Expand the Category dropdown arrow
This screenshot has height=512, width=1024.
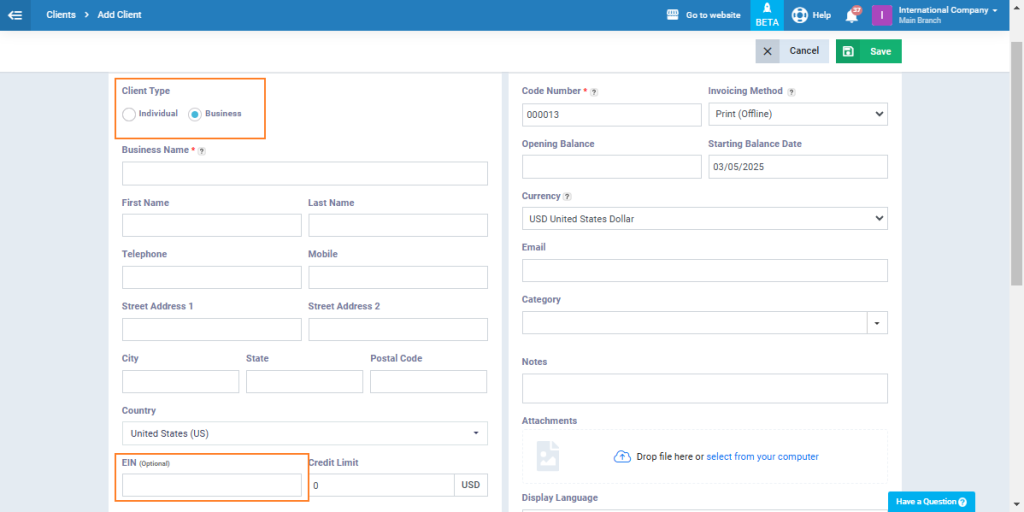pyautogui.click(x=877, y=323)
